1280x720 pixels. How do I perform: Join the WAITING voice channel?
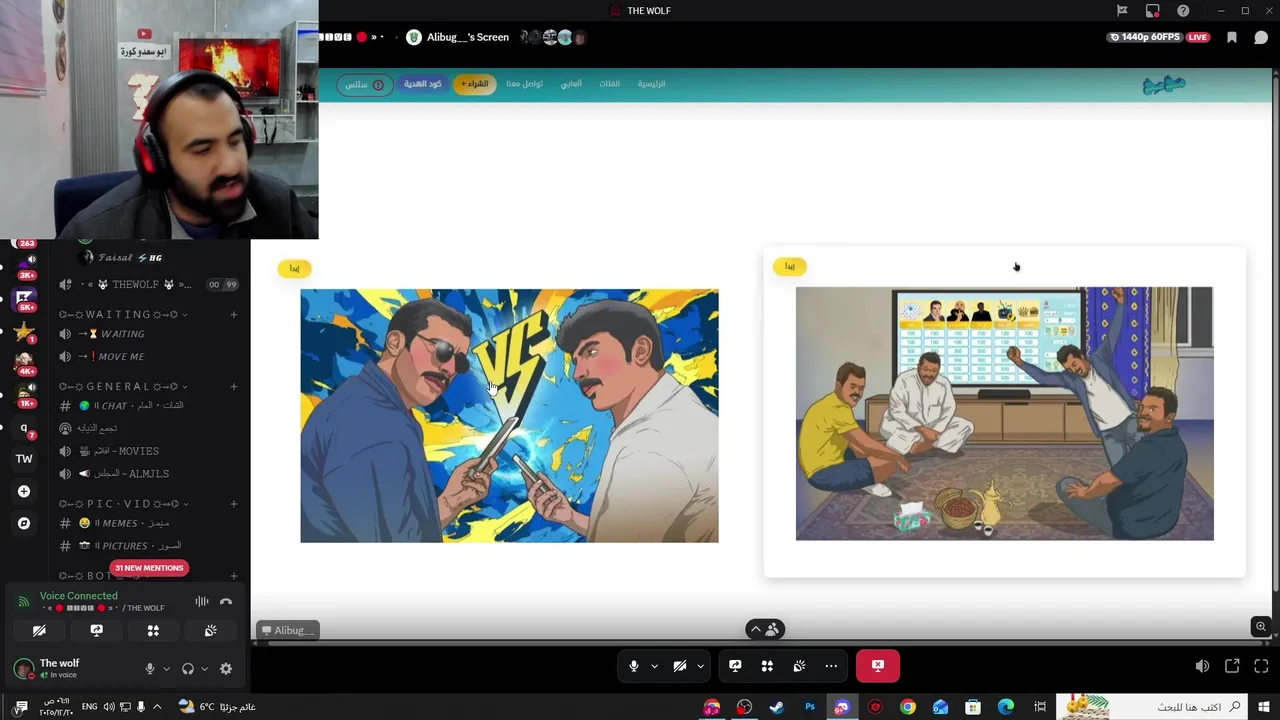150,334
